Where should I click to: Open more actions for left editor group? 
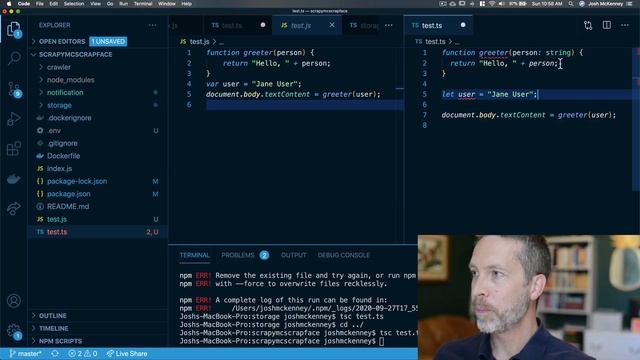[x=389, y=25]
